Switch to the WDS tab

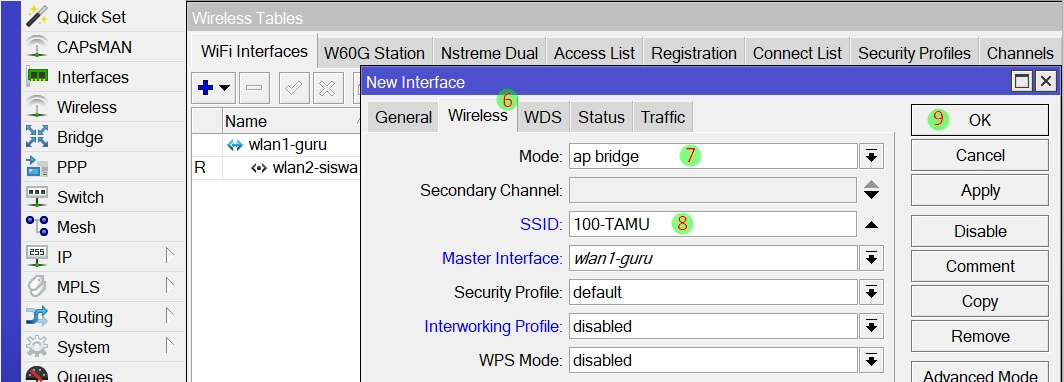[x=543, y=117]
